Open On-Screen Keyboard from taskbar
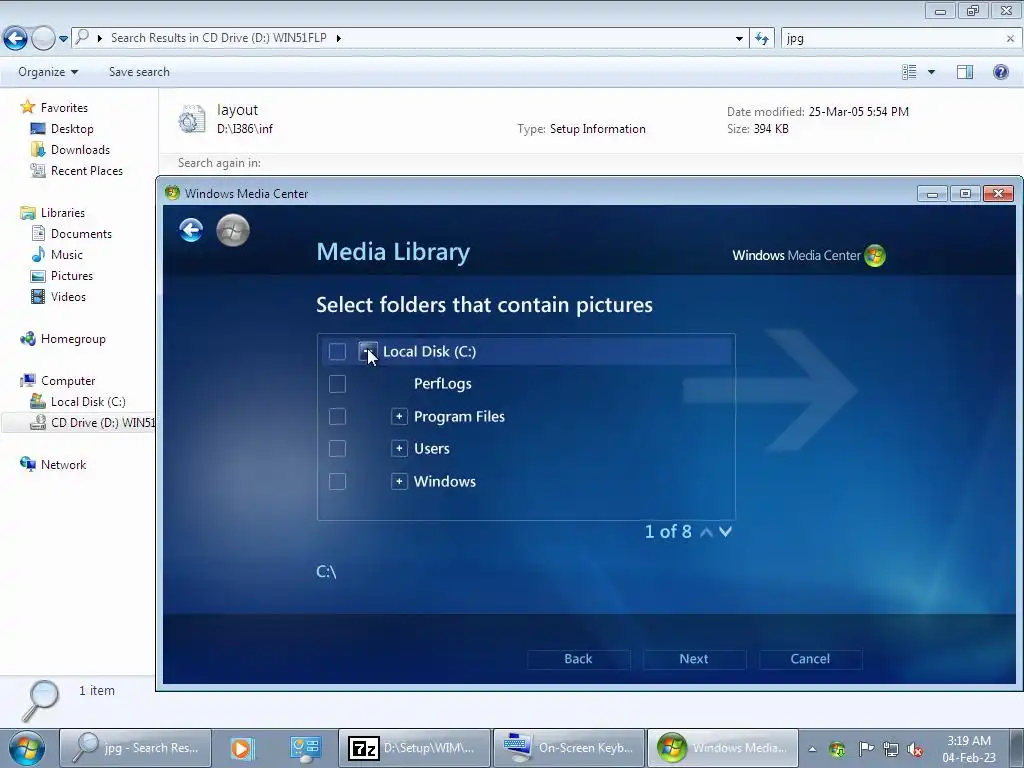 coord(569,748)
